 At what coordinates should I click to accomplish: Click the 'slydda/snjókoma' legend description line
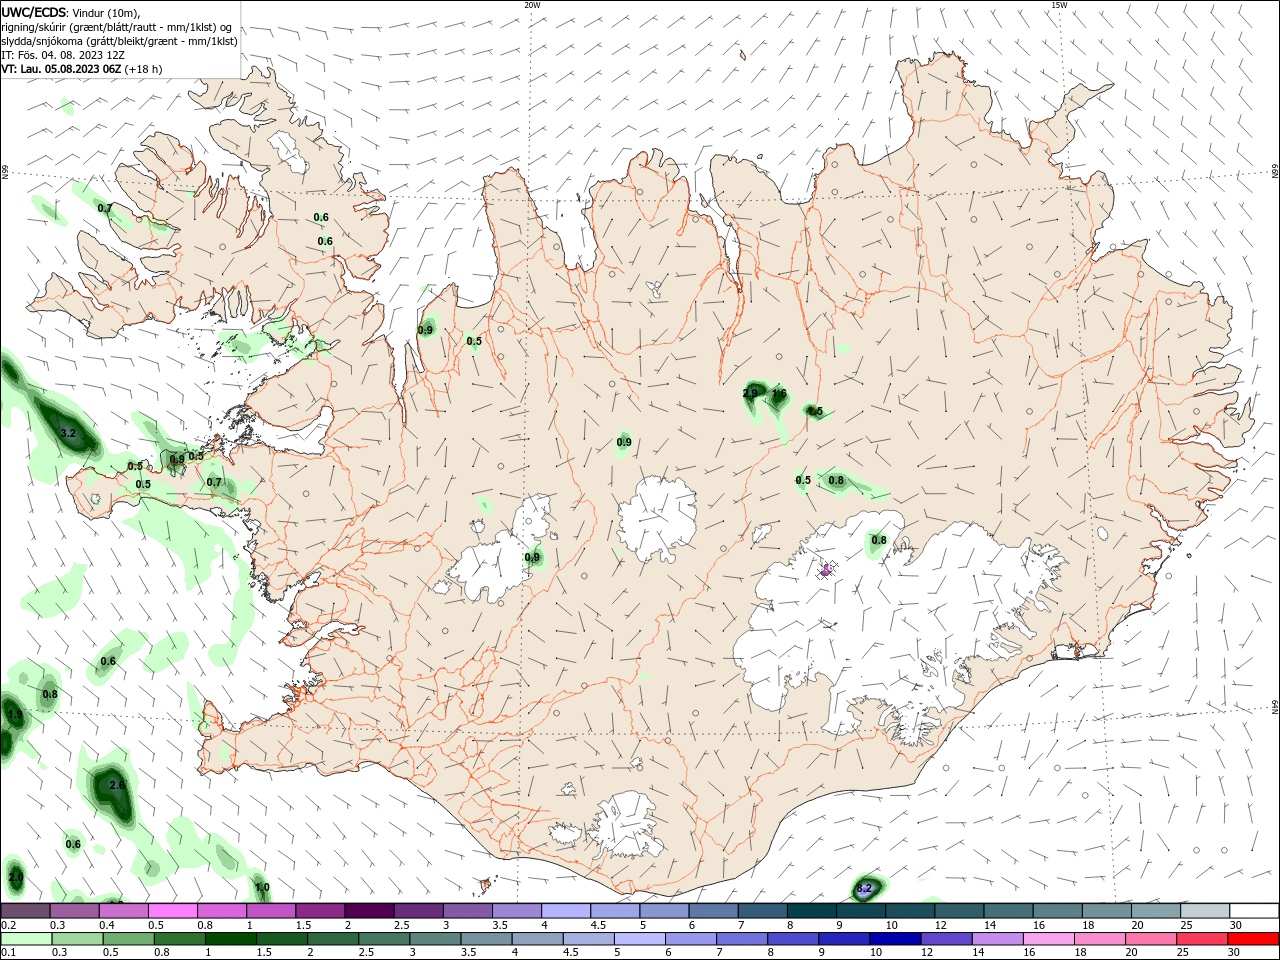tap(119, 41)
